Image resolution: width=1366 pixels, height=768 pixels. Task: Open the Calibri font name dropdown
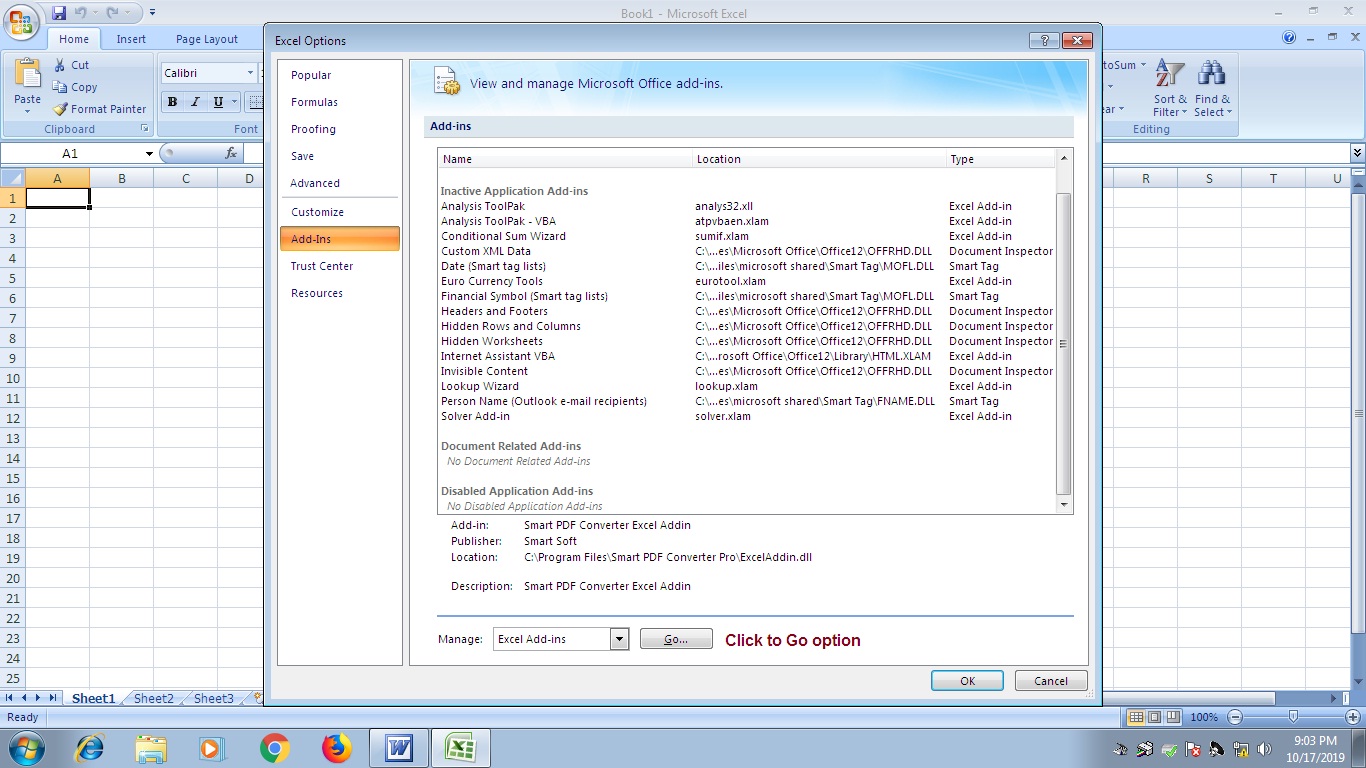click(250, 73)
